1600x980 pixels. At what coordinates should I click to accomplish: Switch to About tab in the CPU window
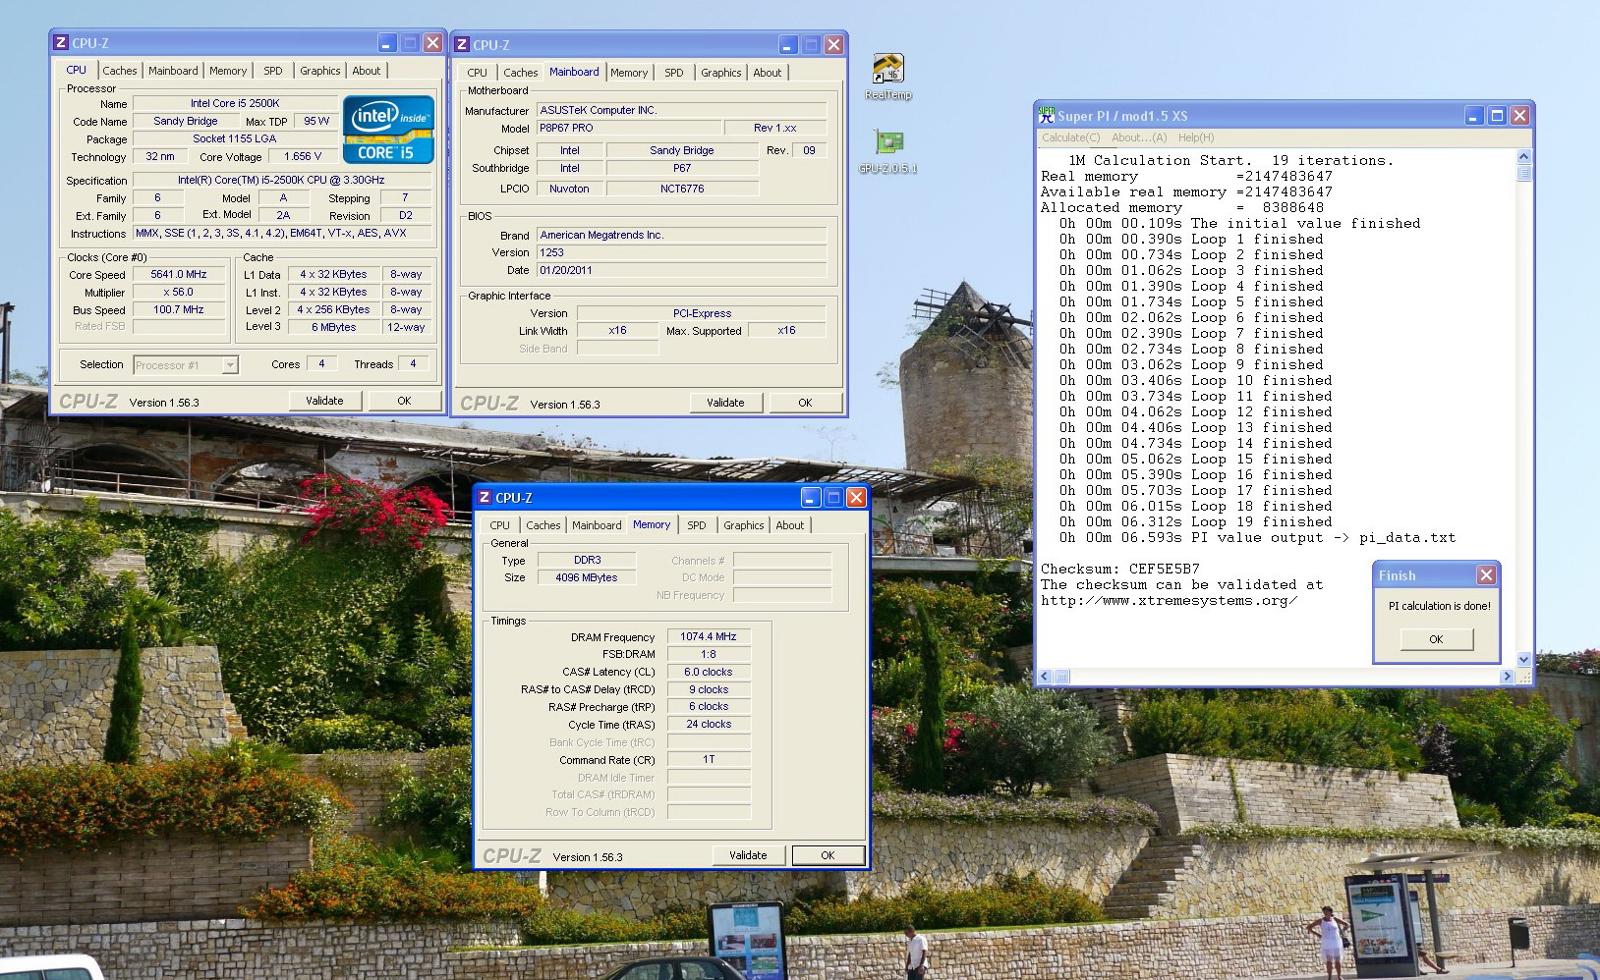coord(366,71)
